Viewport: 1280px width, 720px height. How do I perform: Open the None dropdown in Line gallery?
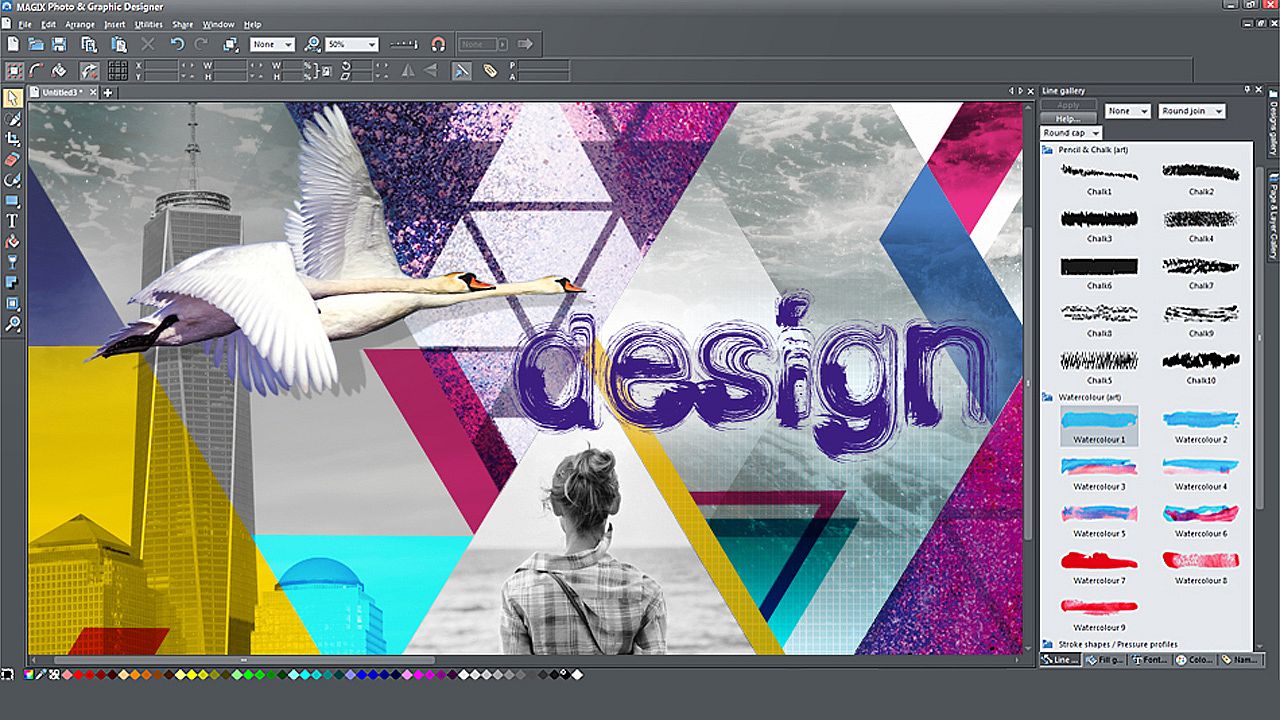(1128, 112)
